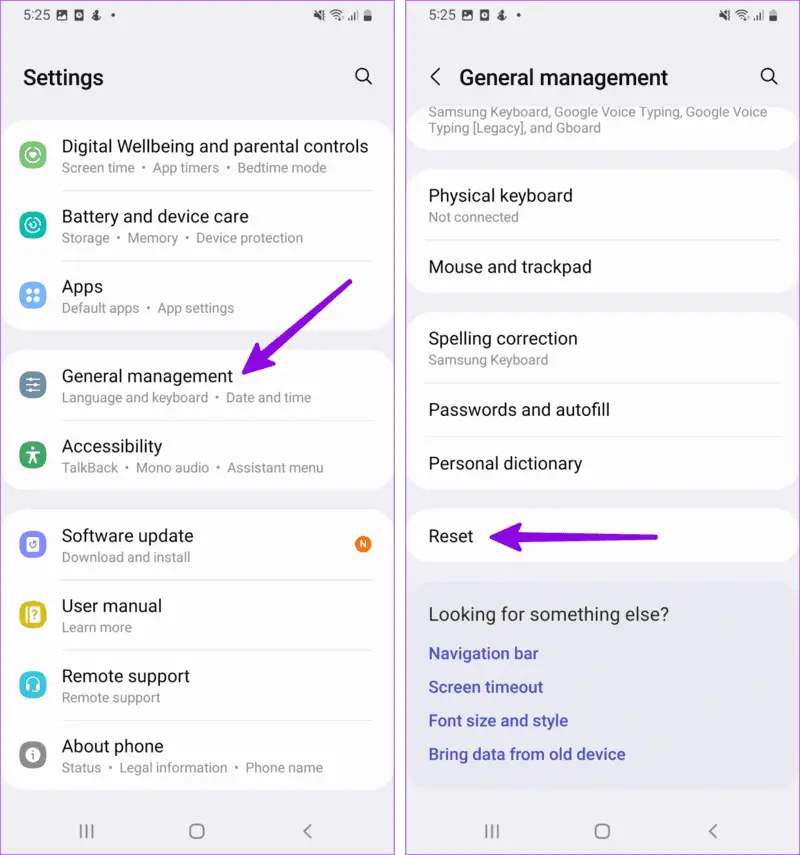Tap home button in left navigation bar
800x855 pixels.
197,831
